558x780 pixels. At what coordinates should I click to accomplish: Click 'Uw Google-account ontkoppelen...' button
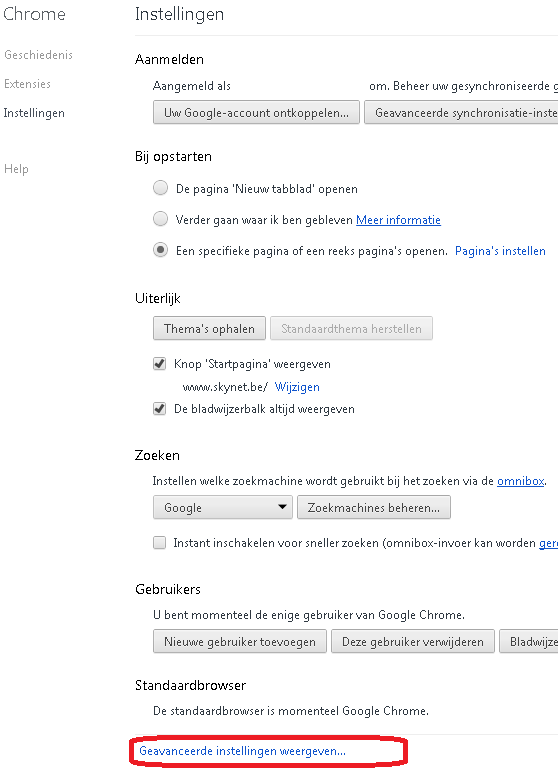tap(256, 112)
